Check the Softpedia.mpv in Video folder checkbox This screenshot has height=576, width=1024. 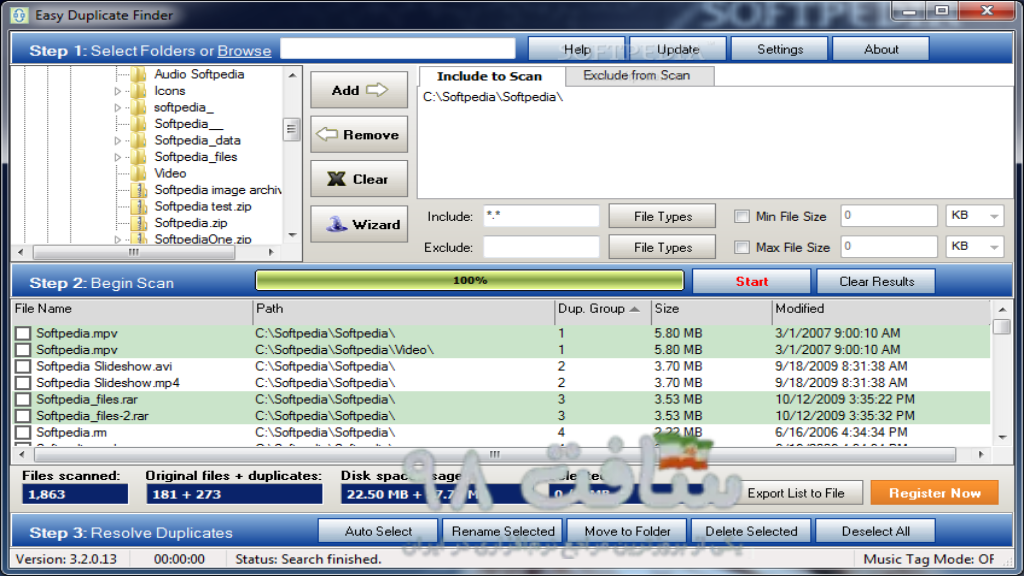point(23,349)
